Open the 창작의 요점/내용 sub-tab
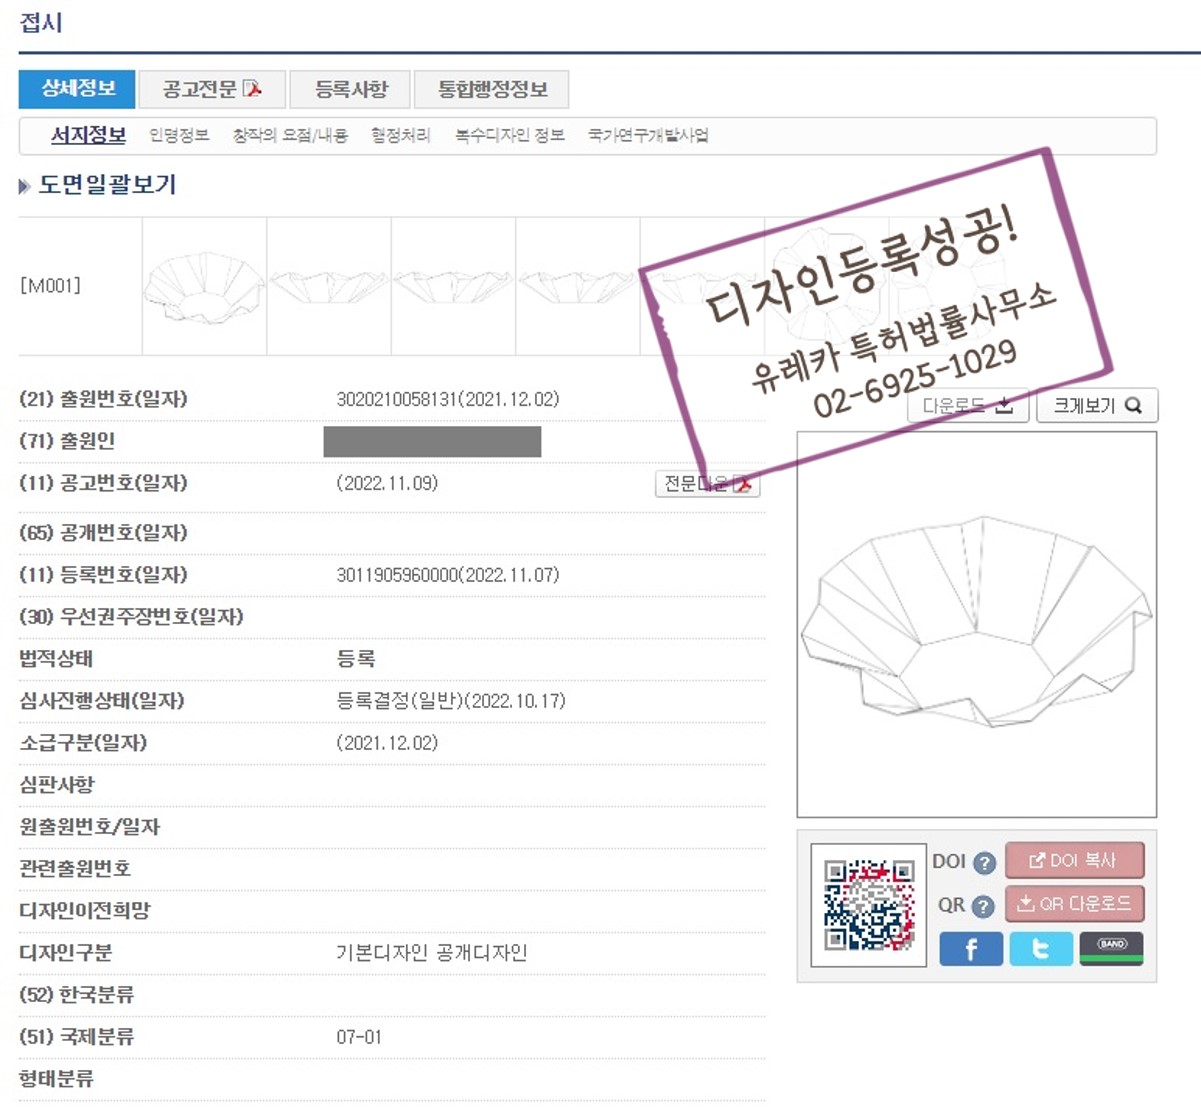 click(x=290, y=135)
